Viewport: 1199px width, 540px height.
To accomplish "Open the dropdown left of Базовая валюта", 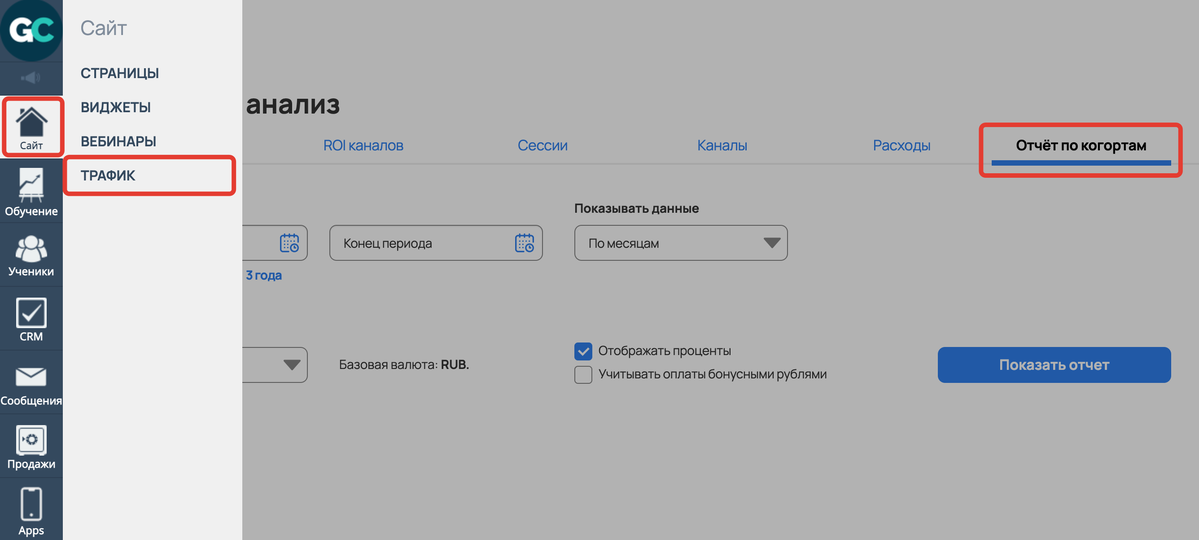I will click(275, 365).
